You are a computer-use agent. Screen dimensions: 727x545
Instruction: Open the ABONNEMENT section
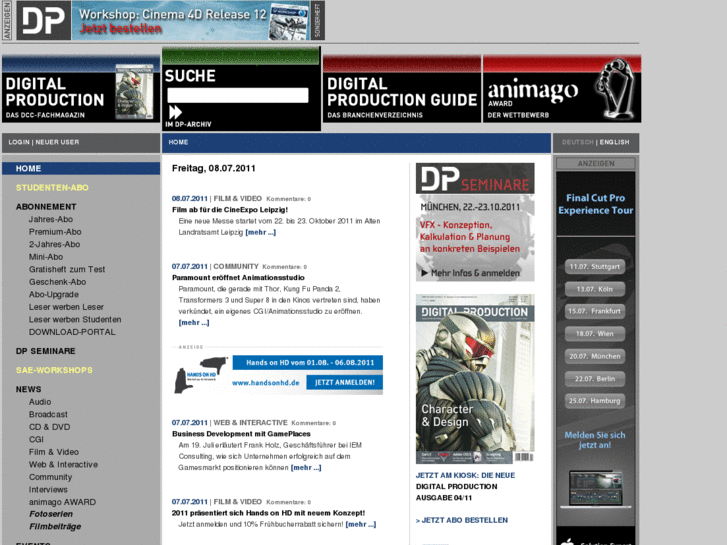[46, 206]
